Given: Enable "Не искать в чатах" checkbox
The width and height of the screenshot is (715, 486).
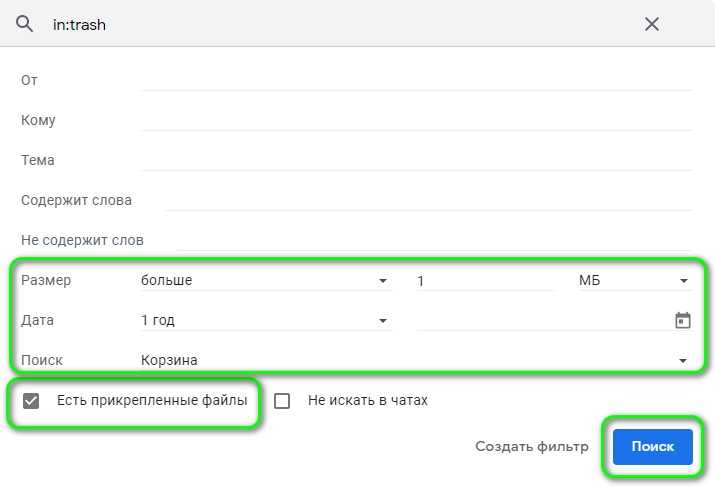Looking at the screenshot, I should pos(282,401).
